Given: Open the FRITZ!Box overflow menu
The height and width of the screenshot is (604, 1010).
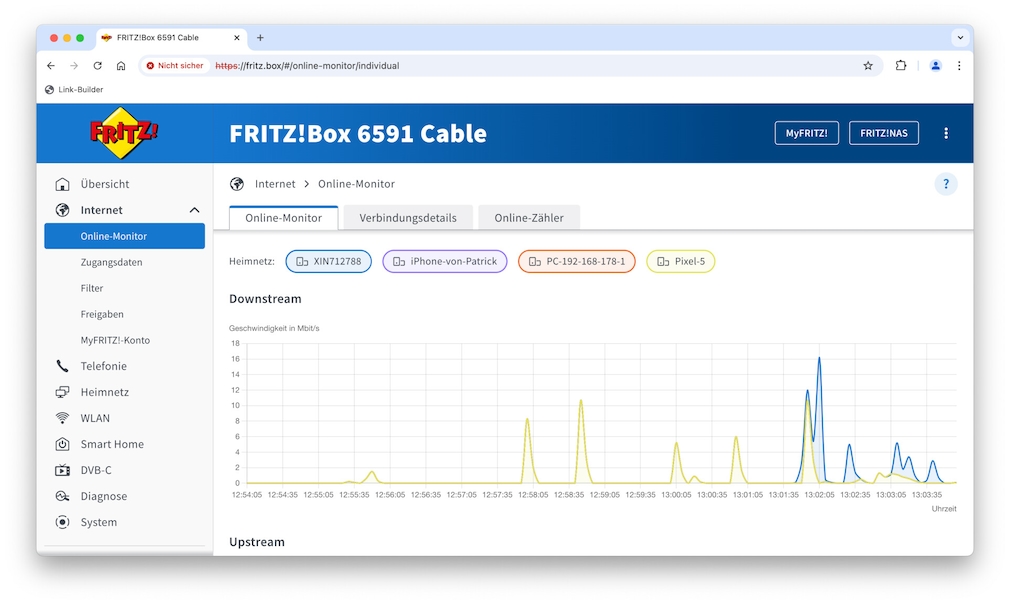Looking at the screenshot, I should click(946, 132).
